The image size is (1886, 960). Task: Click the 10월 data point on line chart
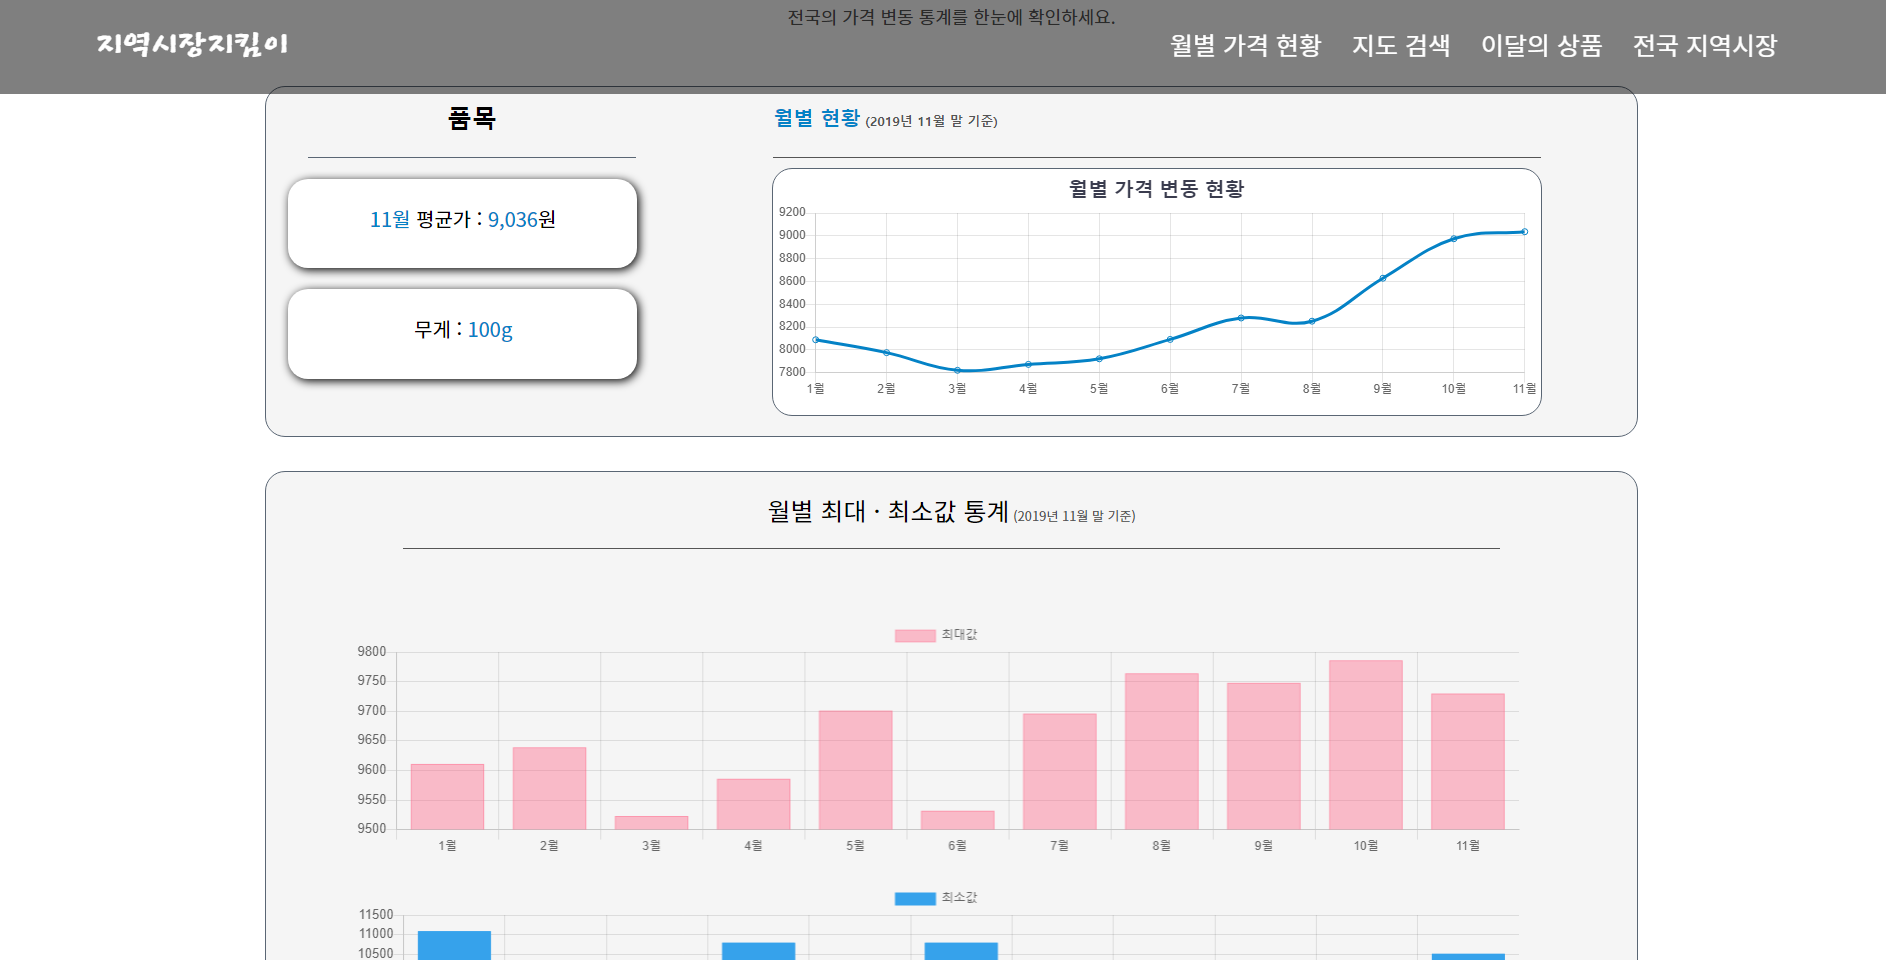point(1454,239)
